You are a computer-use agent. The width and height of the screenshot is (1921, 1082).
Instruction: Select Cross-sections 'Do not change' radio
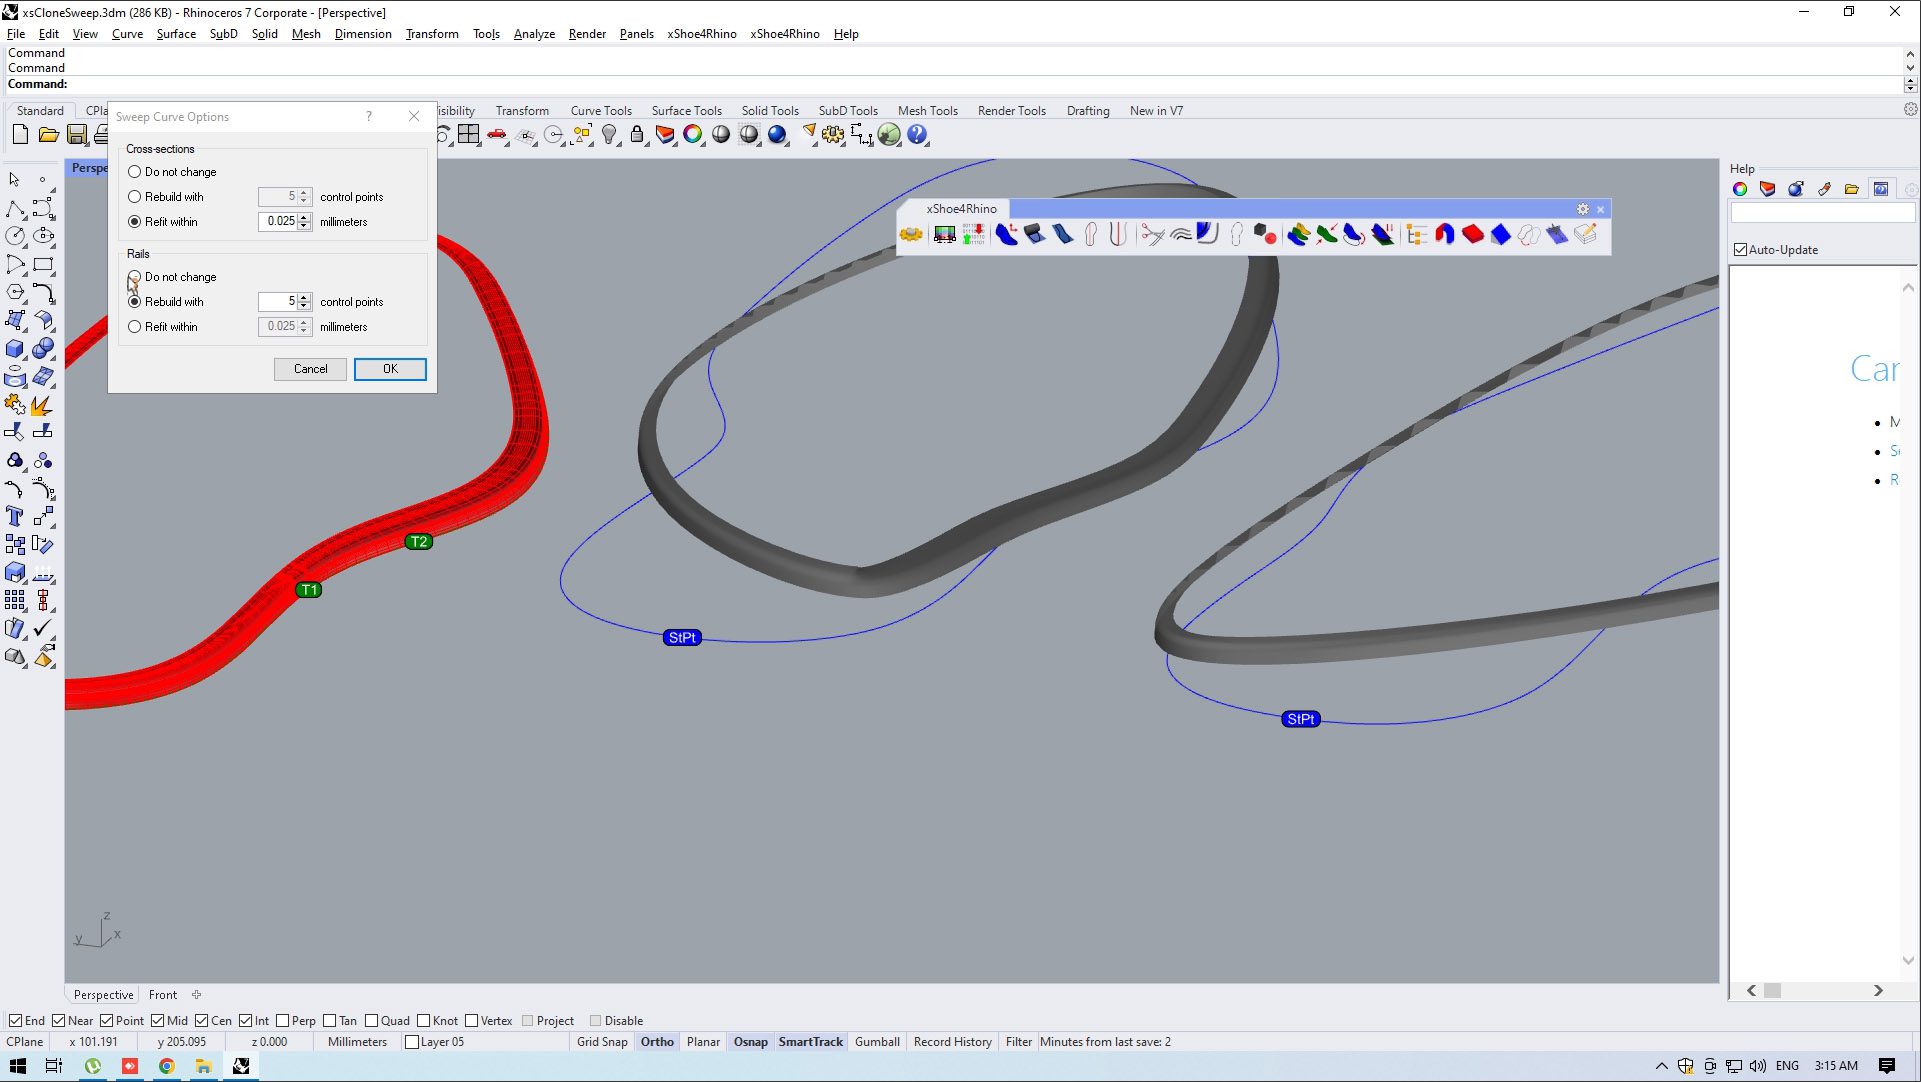tap(135, 172)
